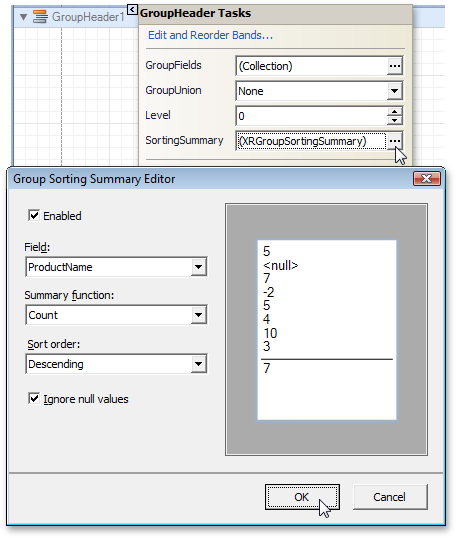Viewport: 456px width, 538px height.
Task: Click the GroupHeader1 band icon
Action: (x=40, y=17)
